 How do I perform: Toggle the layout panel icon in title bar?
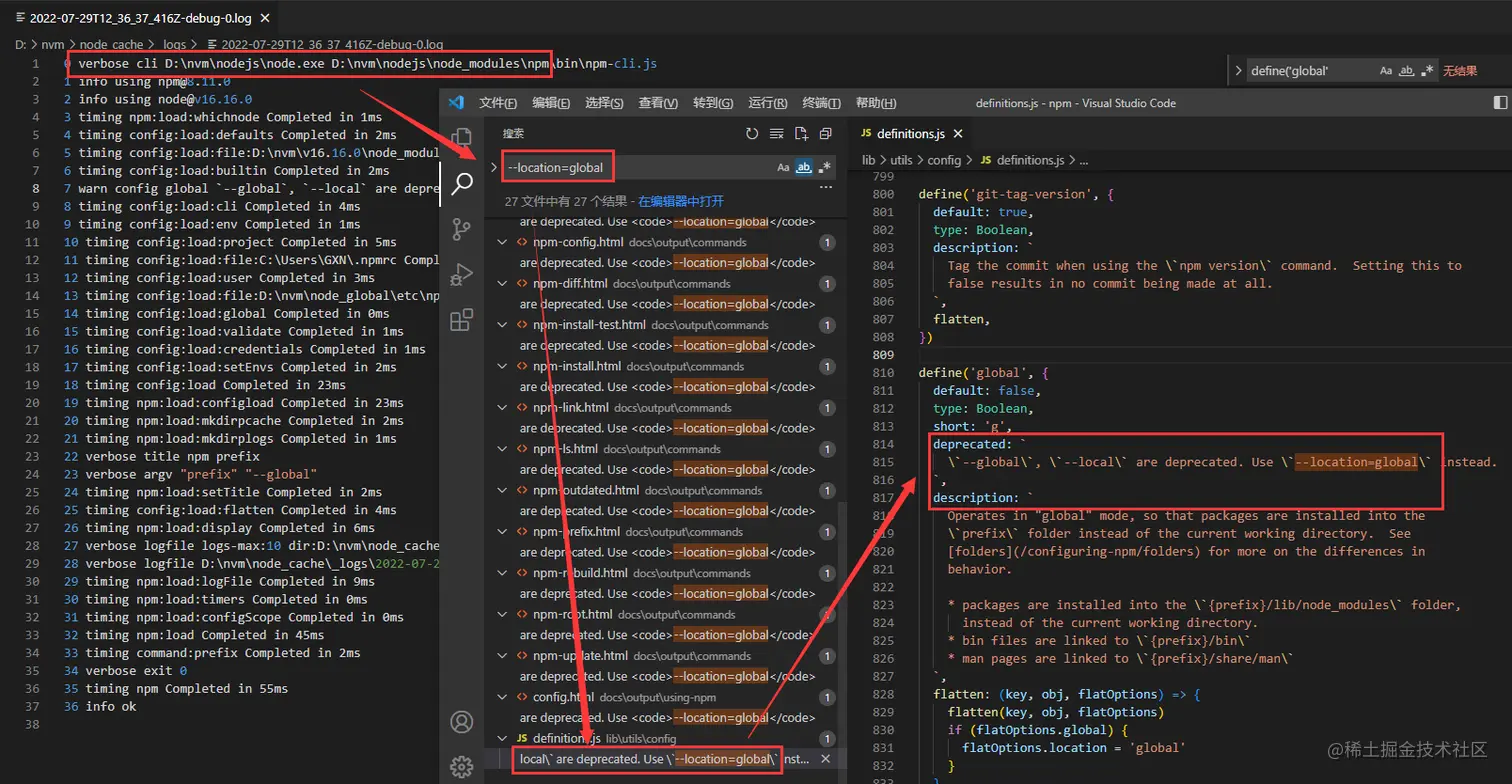coord(1500,103)
